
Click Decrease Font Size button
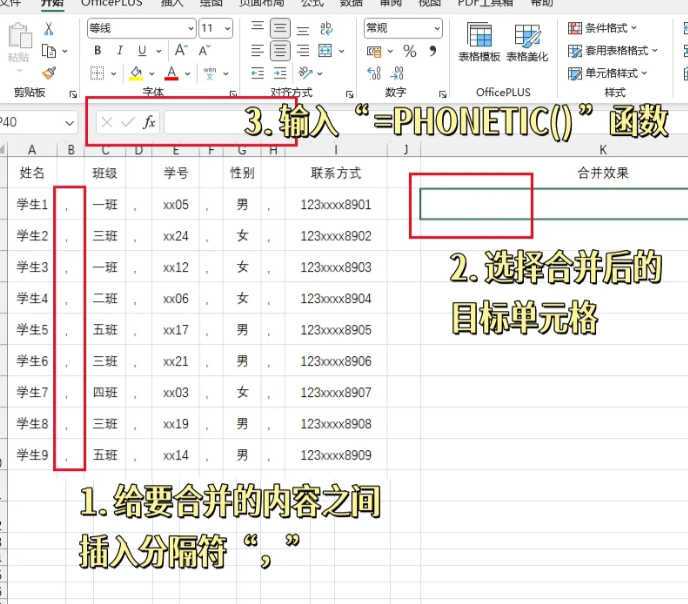click(204, 50)
